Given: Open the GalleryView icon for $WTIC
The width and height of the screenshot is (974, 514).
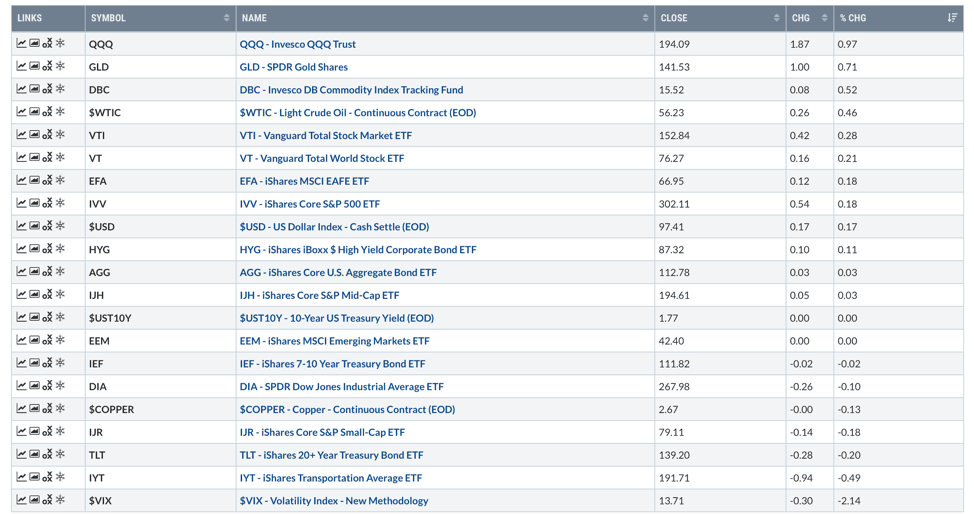Looking at the screenshot, I should pos(34,112).
